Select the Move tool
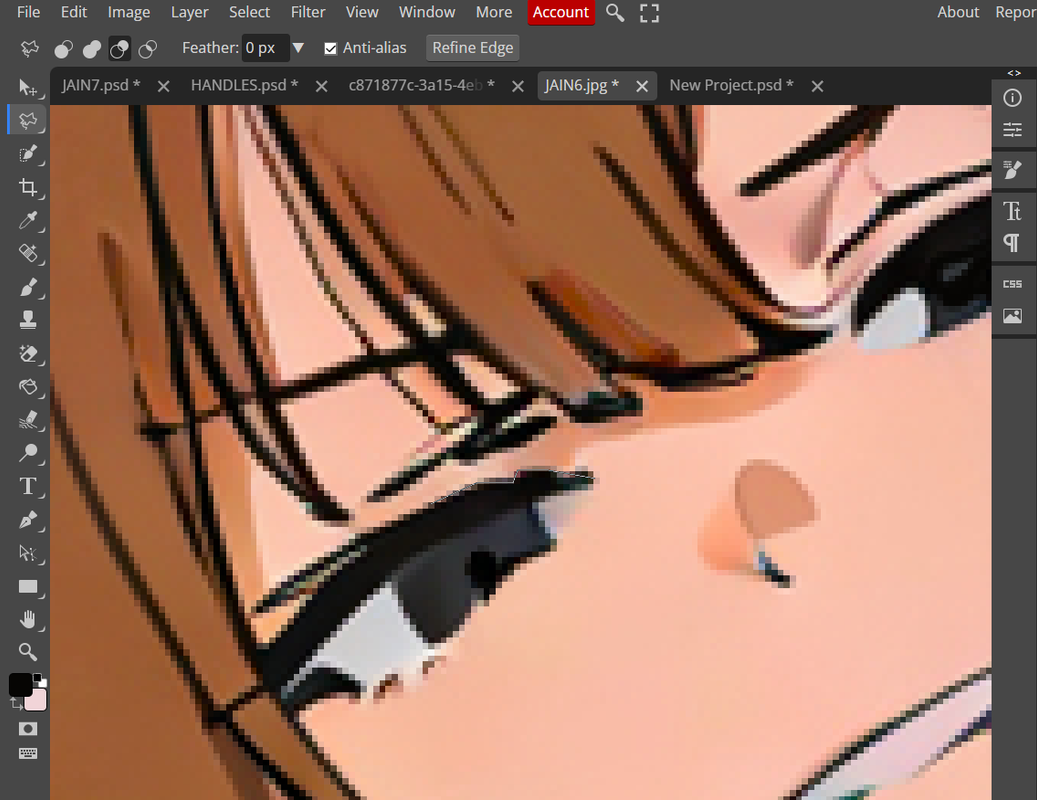Screen dimensions: 1037x800 pos(28,87)
